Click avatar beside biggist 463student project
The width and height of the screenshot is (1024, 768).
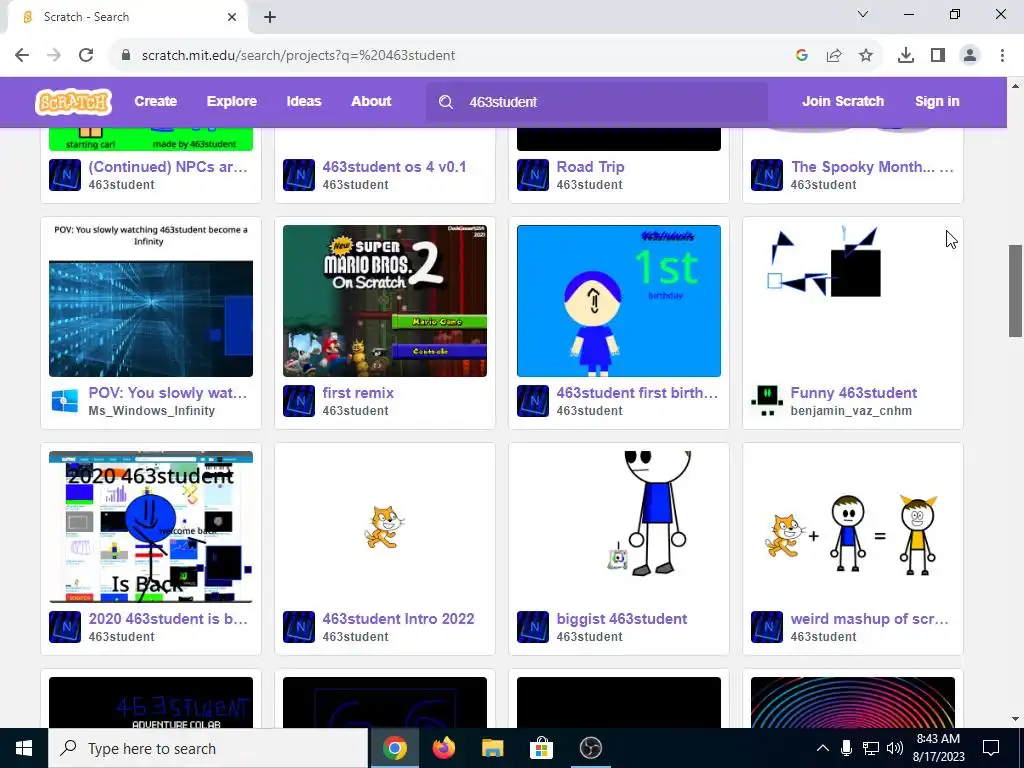pyautogui.click(x=533, y=627)
